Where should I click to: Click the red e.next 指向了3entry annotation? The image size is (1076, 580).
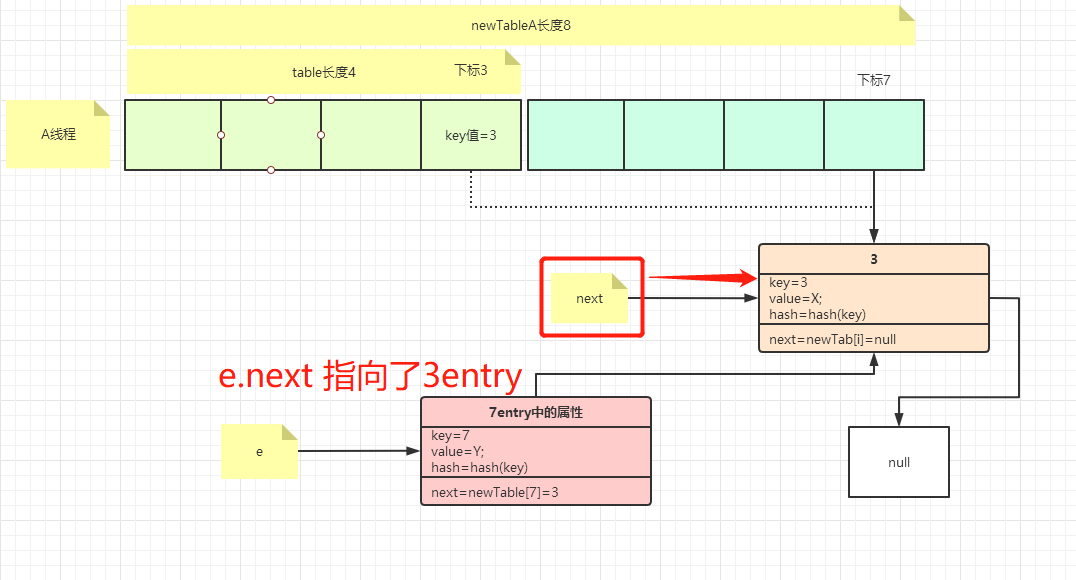tap(368, 376)
